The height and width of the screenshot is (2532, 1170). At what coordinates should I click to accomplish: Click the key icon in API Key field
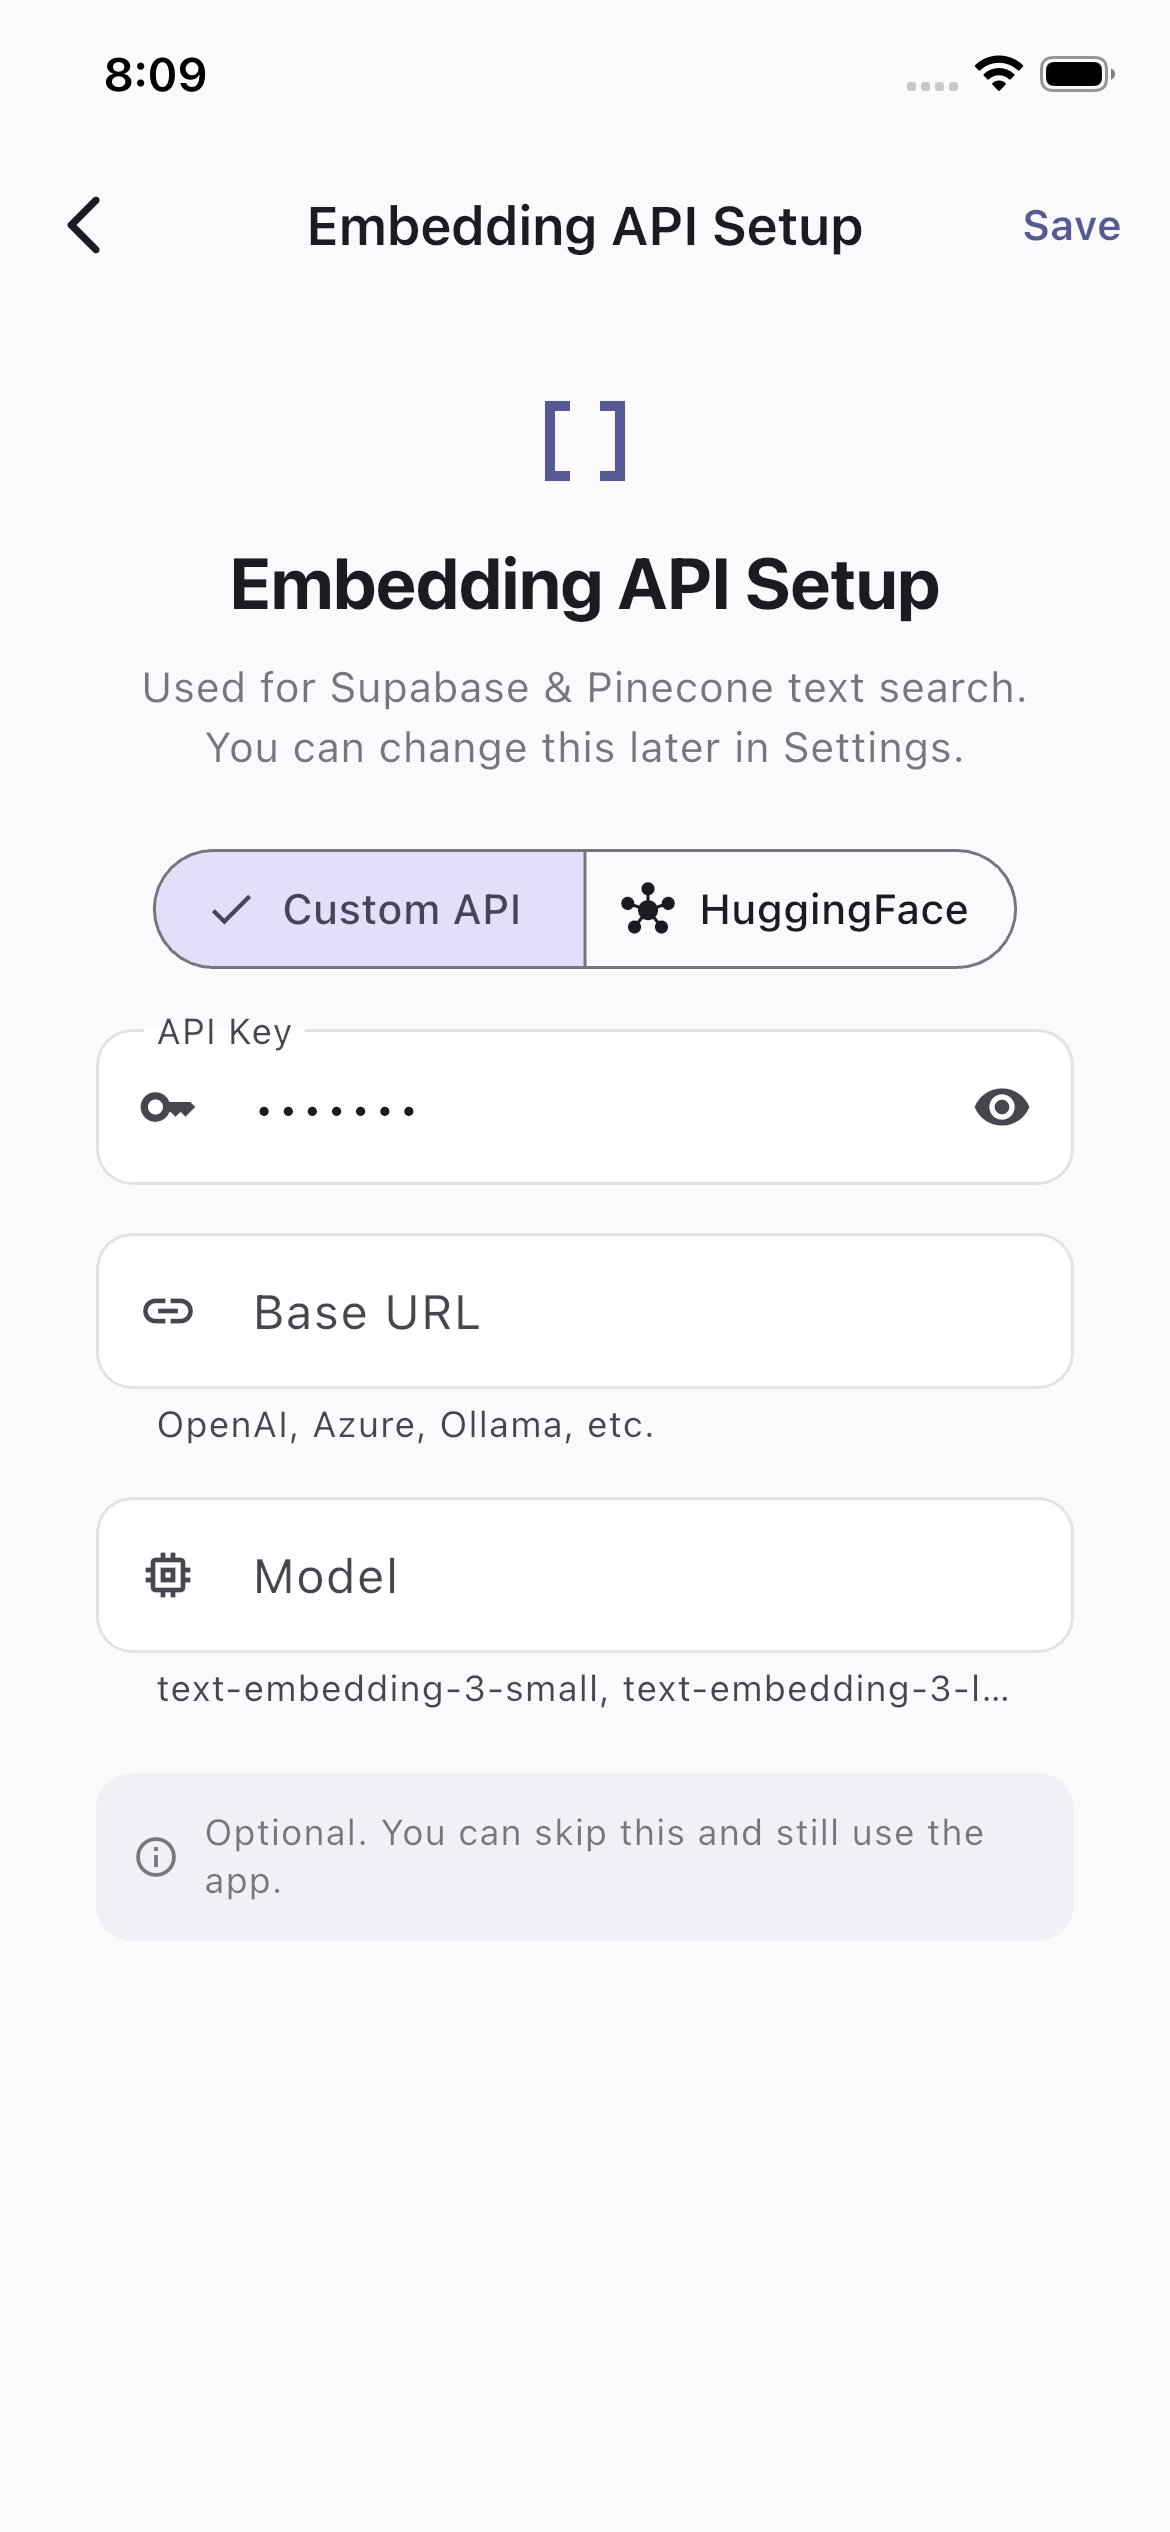pyautogui.click(x=167, y=1108)
